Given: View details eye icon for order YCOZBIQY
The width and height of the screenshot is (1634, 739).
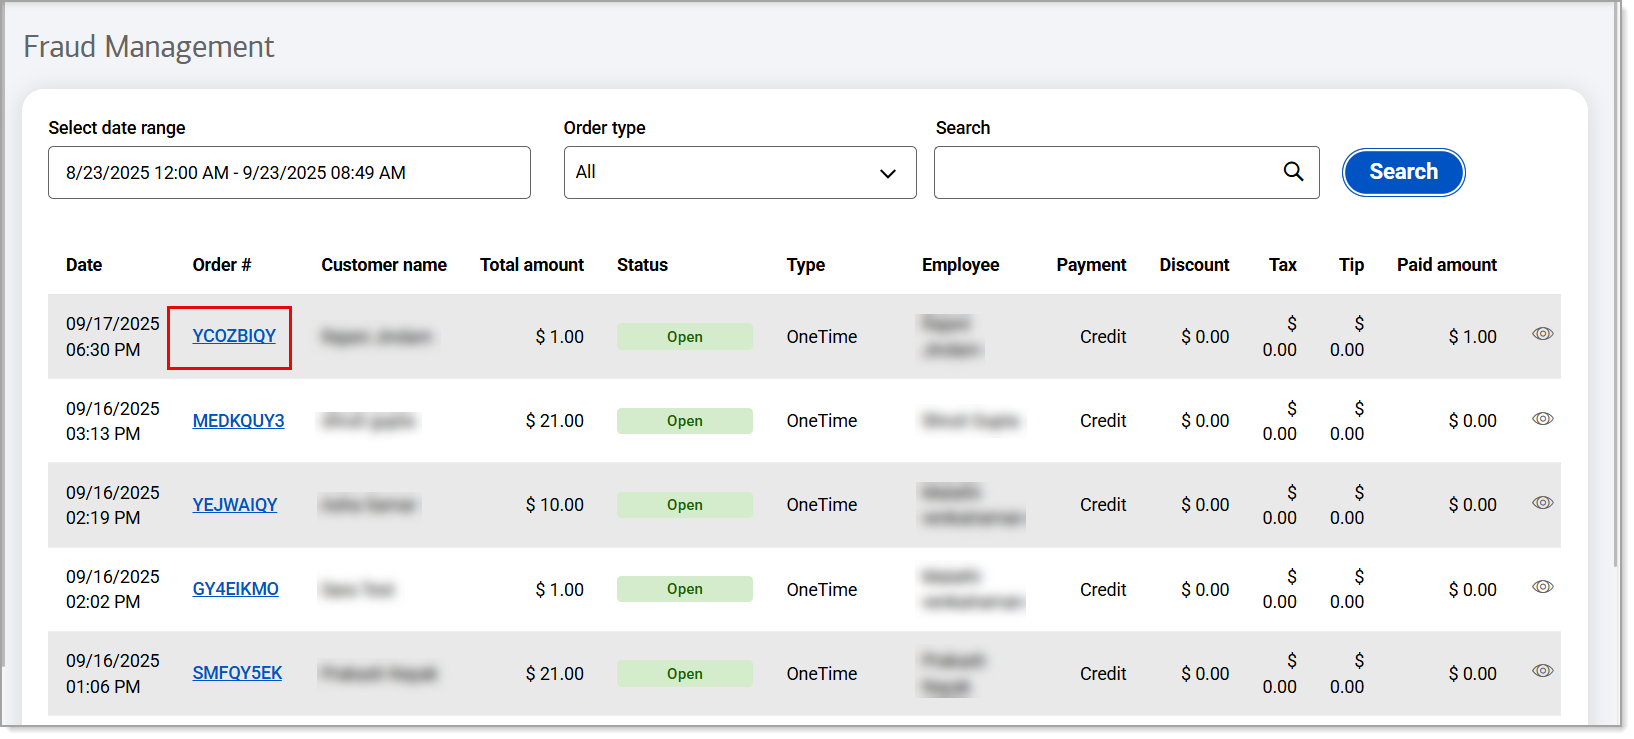Looking at the screenshot, I should pos(1542,334).
